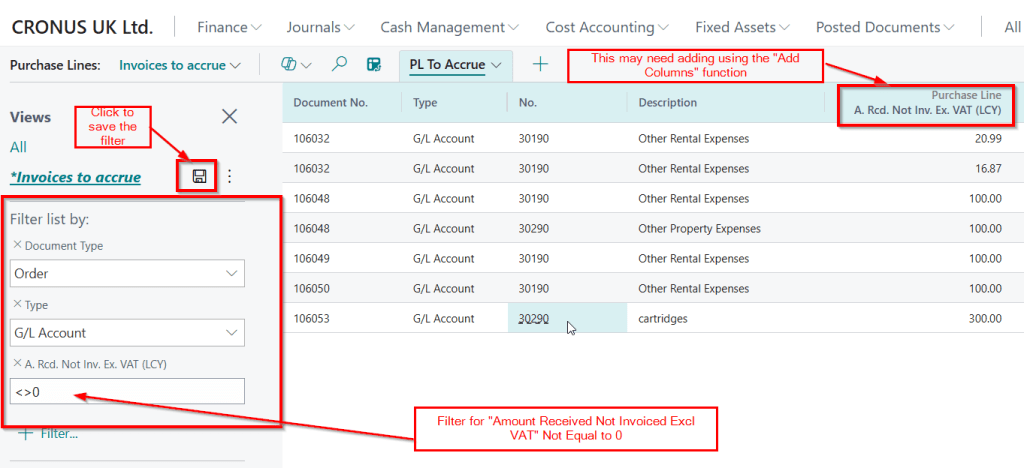
Task: Remove the Document Type filter
Action: [x=17, y=246]
